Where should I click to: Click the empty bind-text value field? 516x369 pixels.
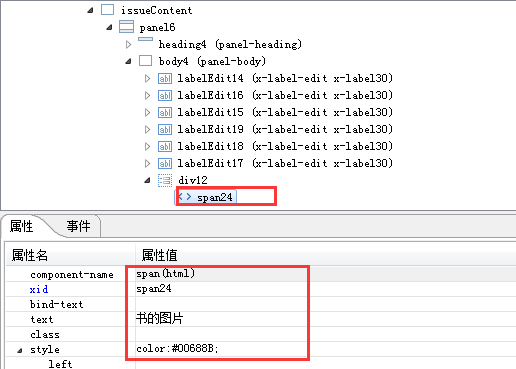(x=326, y=304)
